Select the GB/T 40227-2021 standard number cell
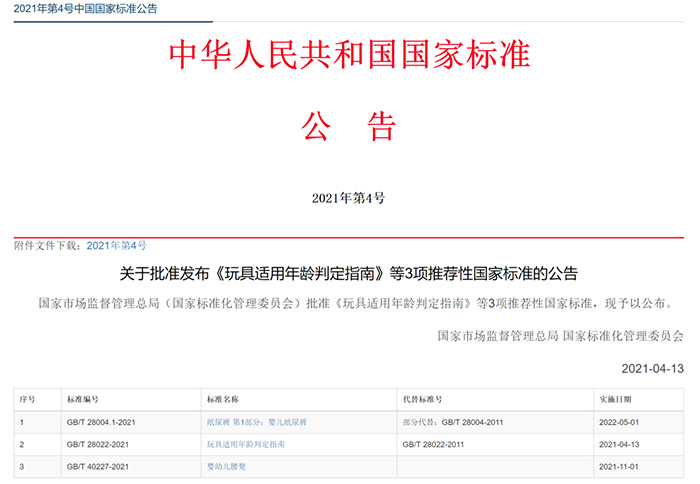 point(95,465)
